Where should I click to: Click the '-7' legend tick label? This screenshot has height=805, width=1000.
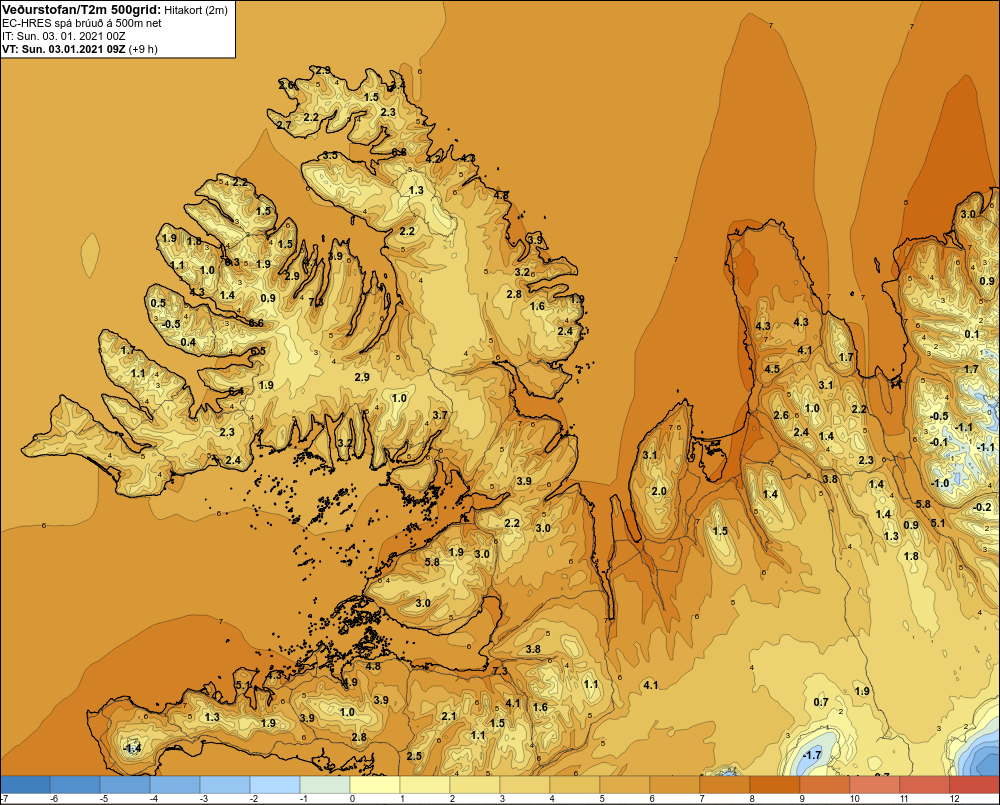pyautogui.click(x=4, y=799)
